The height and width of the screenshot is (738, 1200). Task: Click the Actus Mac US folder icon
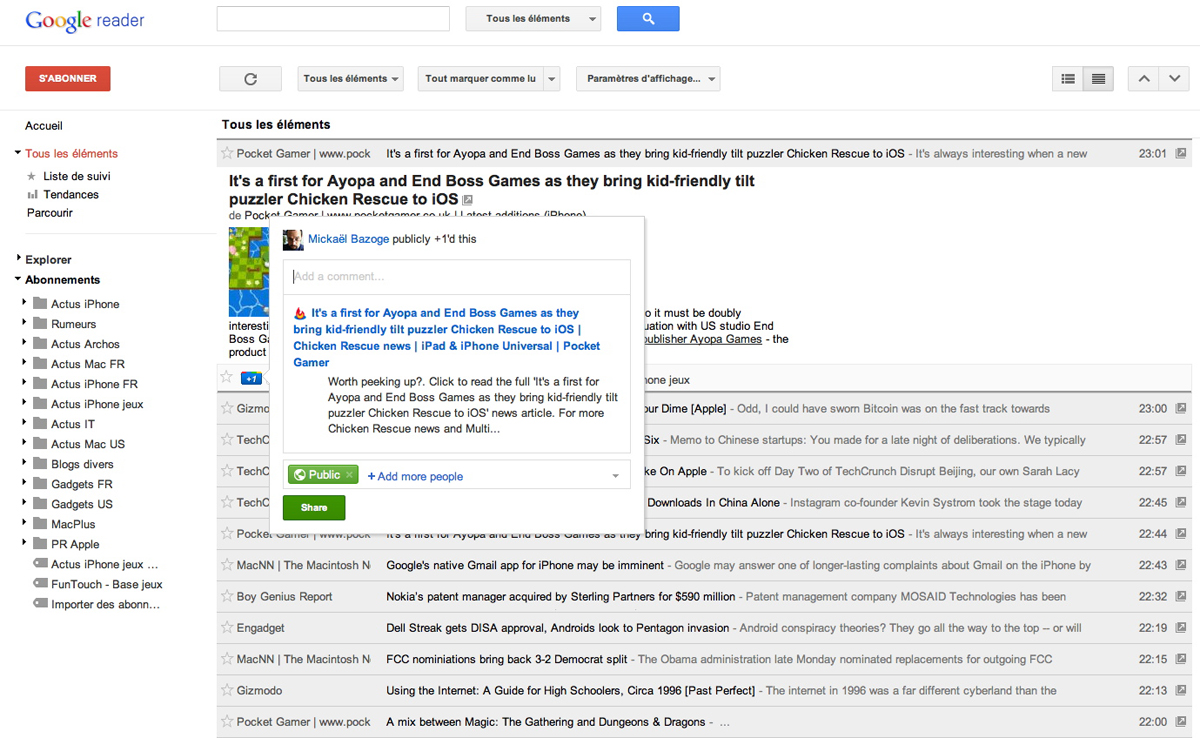40,444
